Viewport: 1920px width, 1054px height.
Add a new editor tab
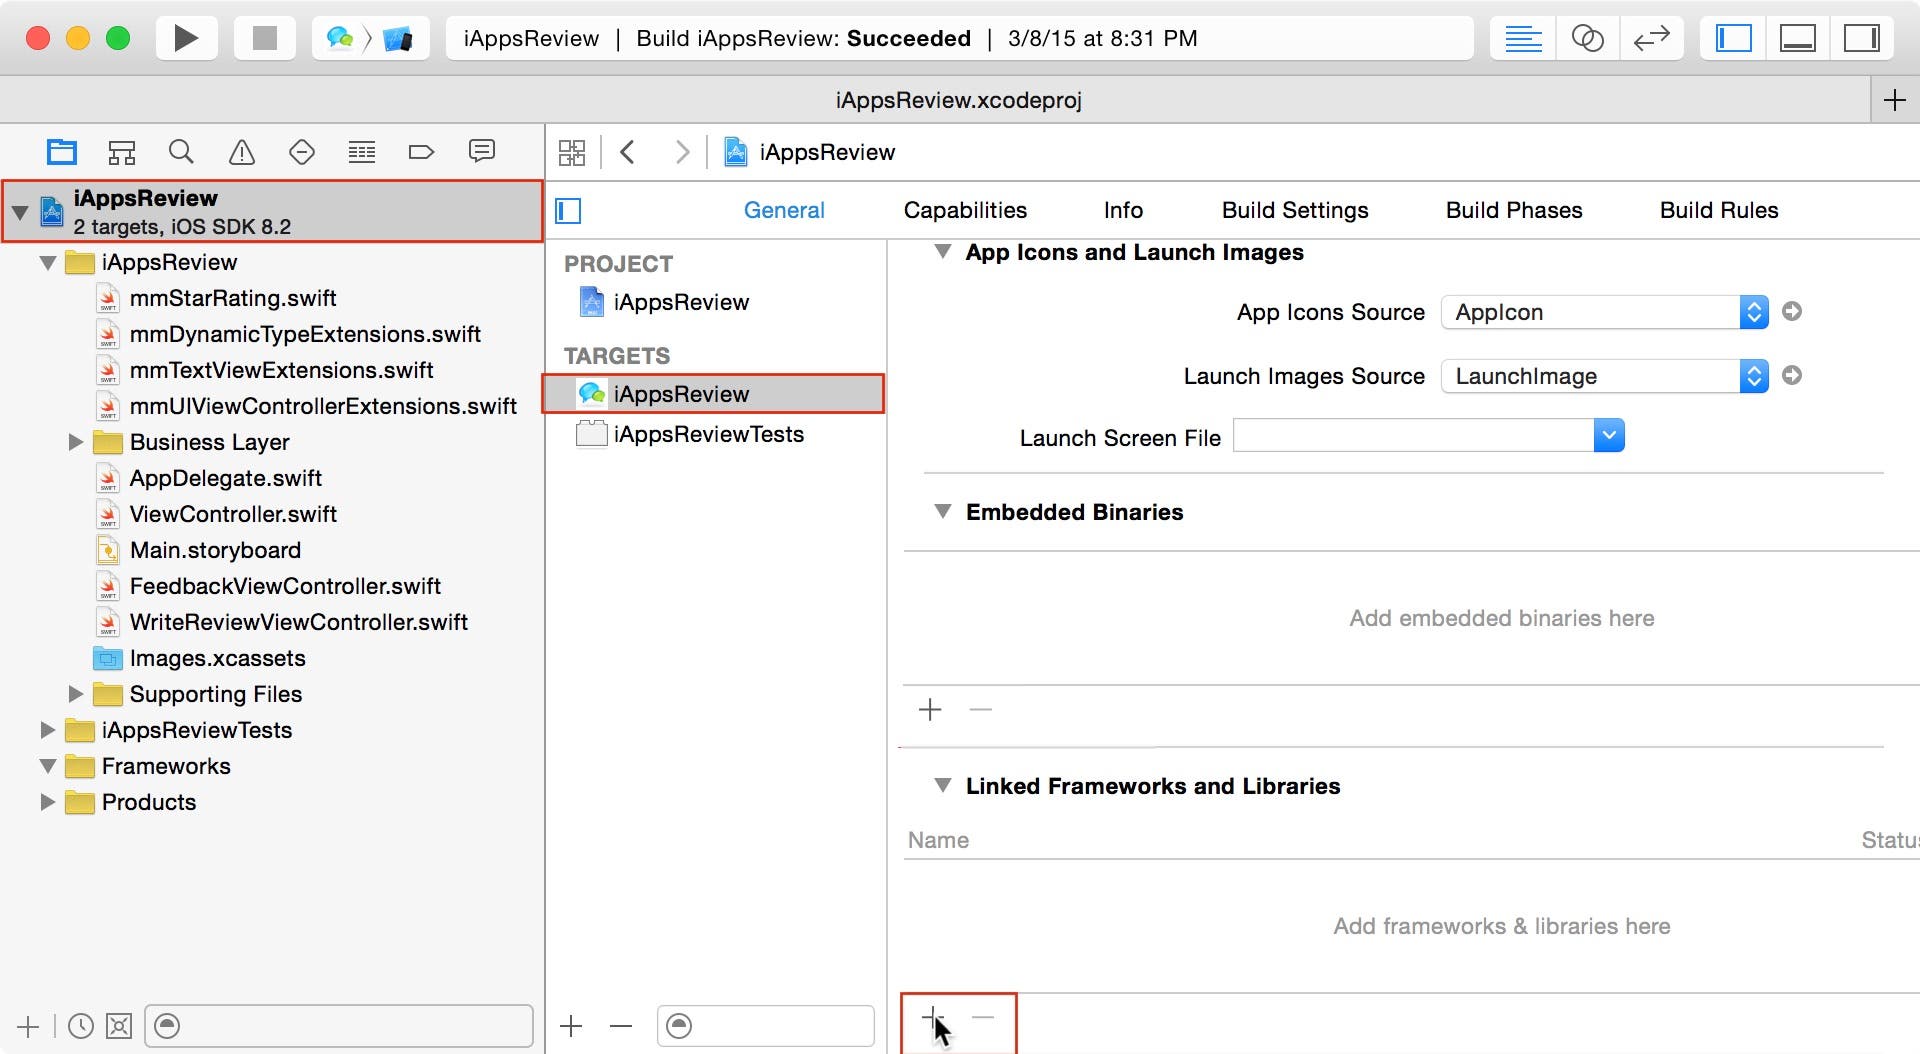pyautogui.click(x=1894, y=100)
